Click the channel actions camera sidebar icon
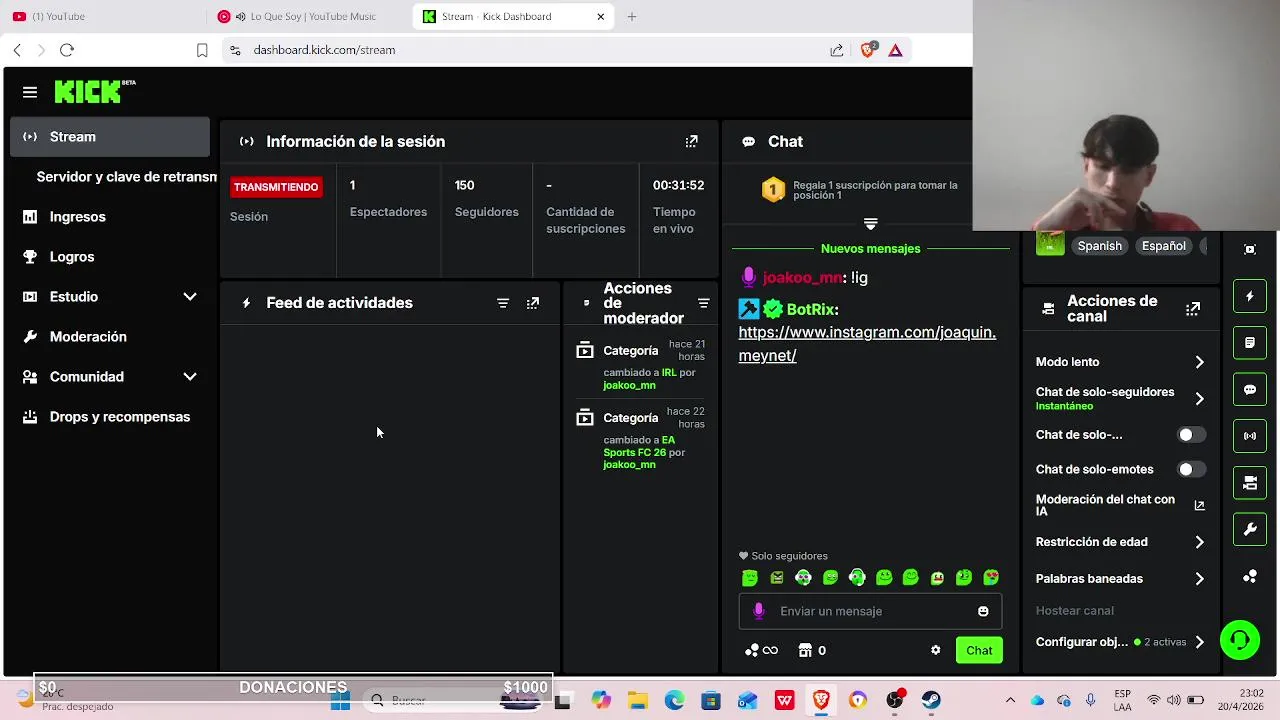 [x=1250, y=483]
